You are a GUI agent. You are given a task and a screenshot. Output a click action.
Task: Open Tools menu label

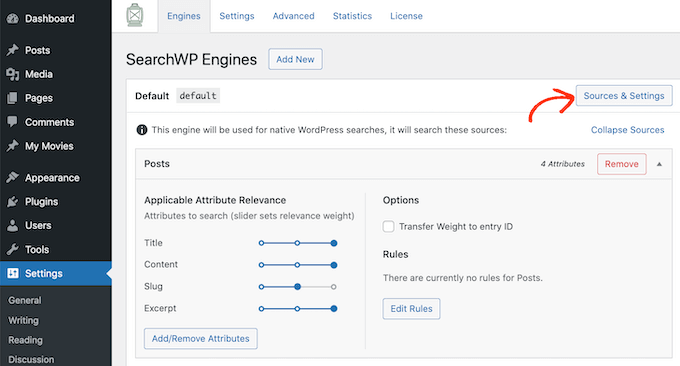tap(37, 250)
